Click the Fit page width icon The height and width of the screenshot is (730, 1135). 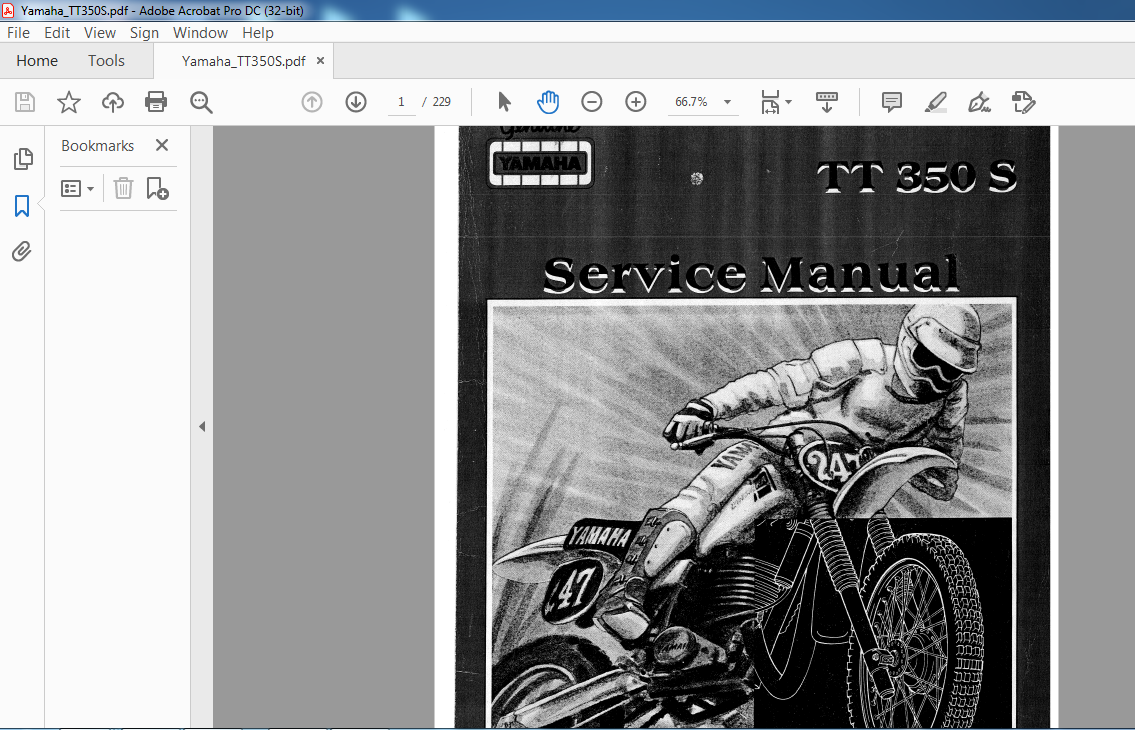coord(770,102)
